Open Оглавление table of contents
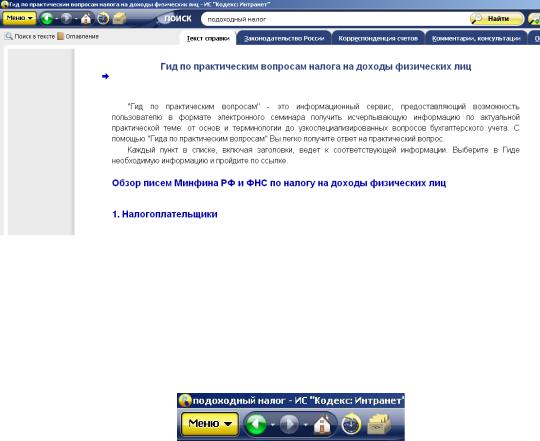Viewport: 540px width, 441px height. tap(82, 36)
